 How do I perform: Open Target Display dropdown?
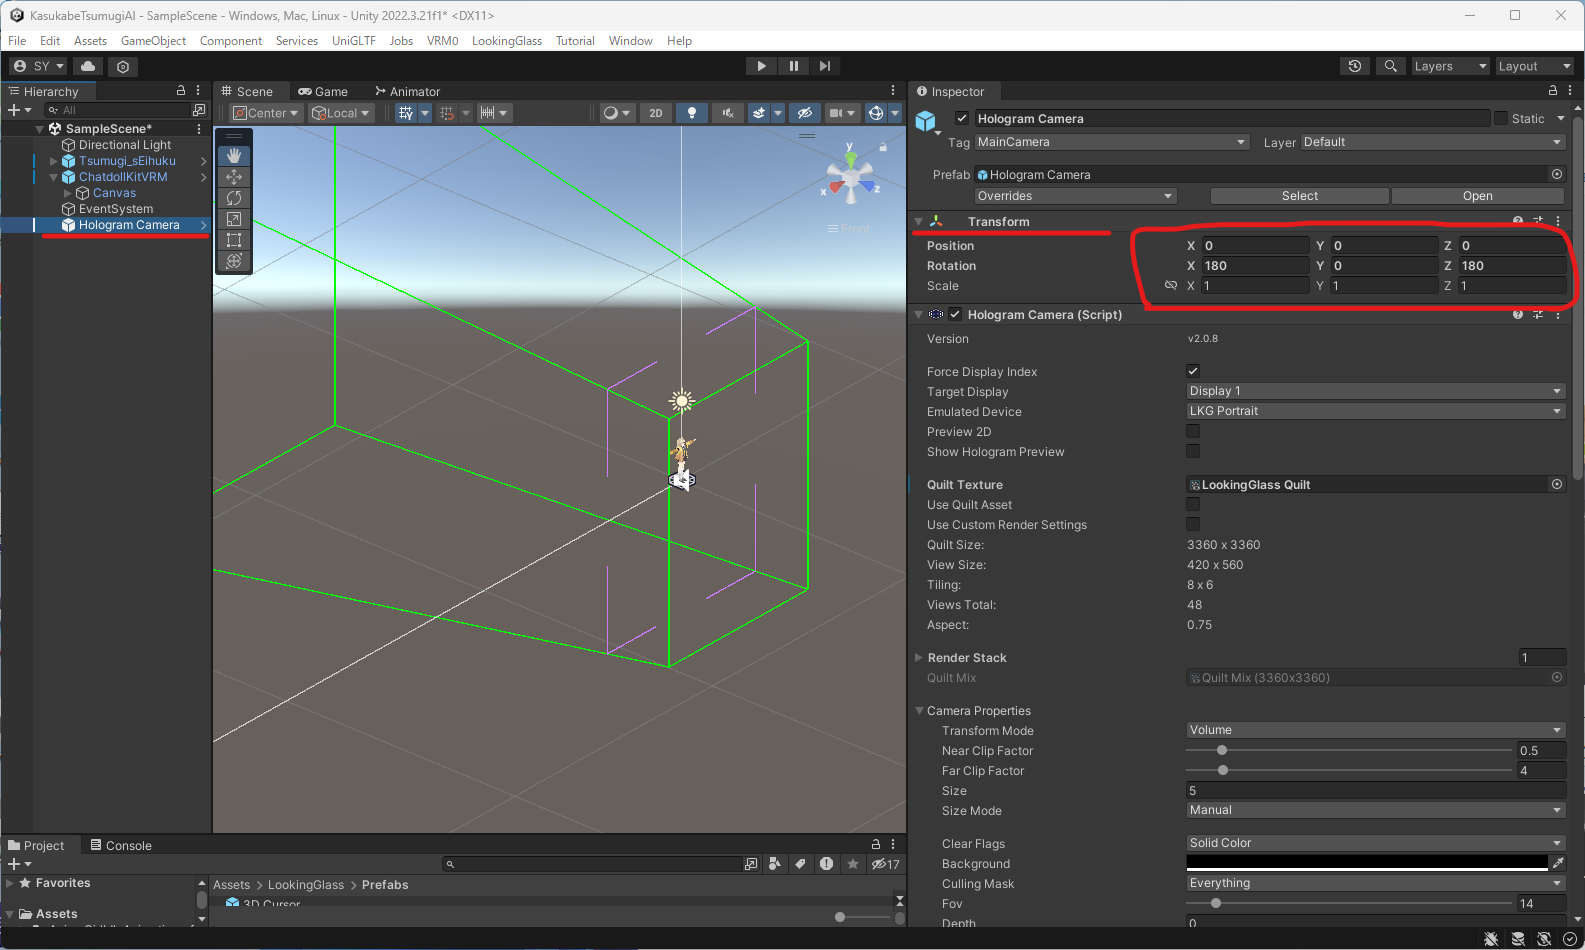coord(1375,391)
